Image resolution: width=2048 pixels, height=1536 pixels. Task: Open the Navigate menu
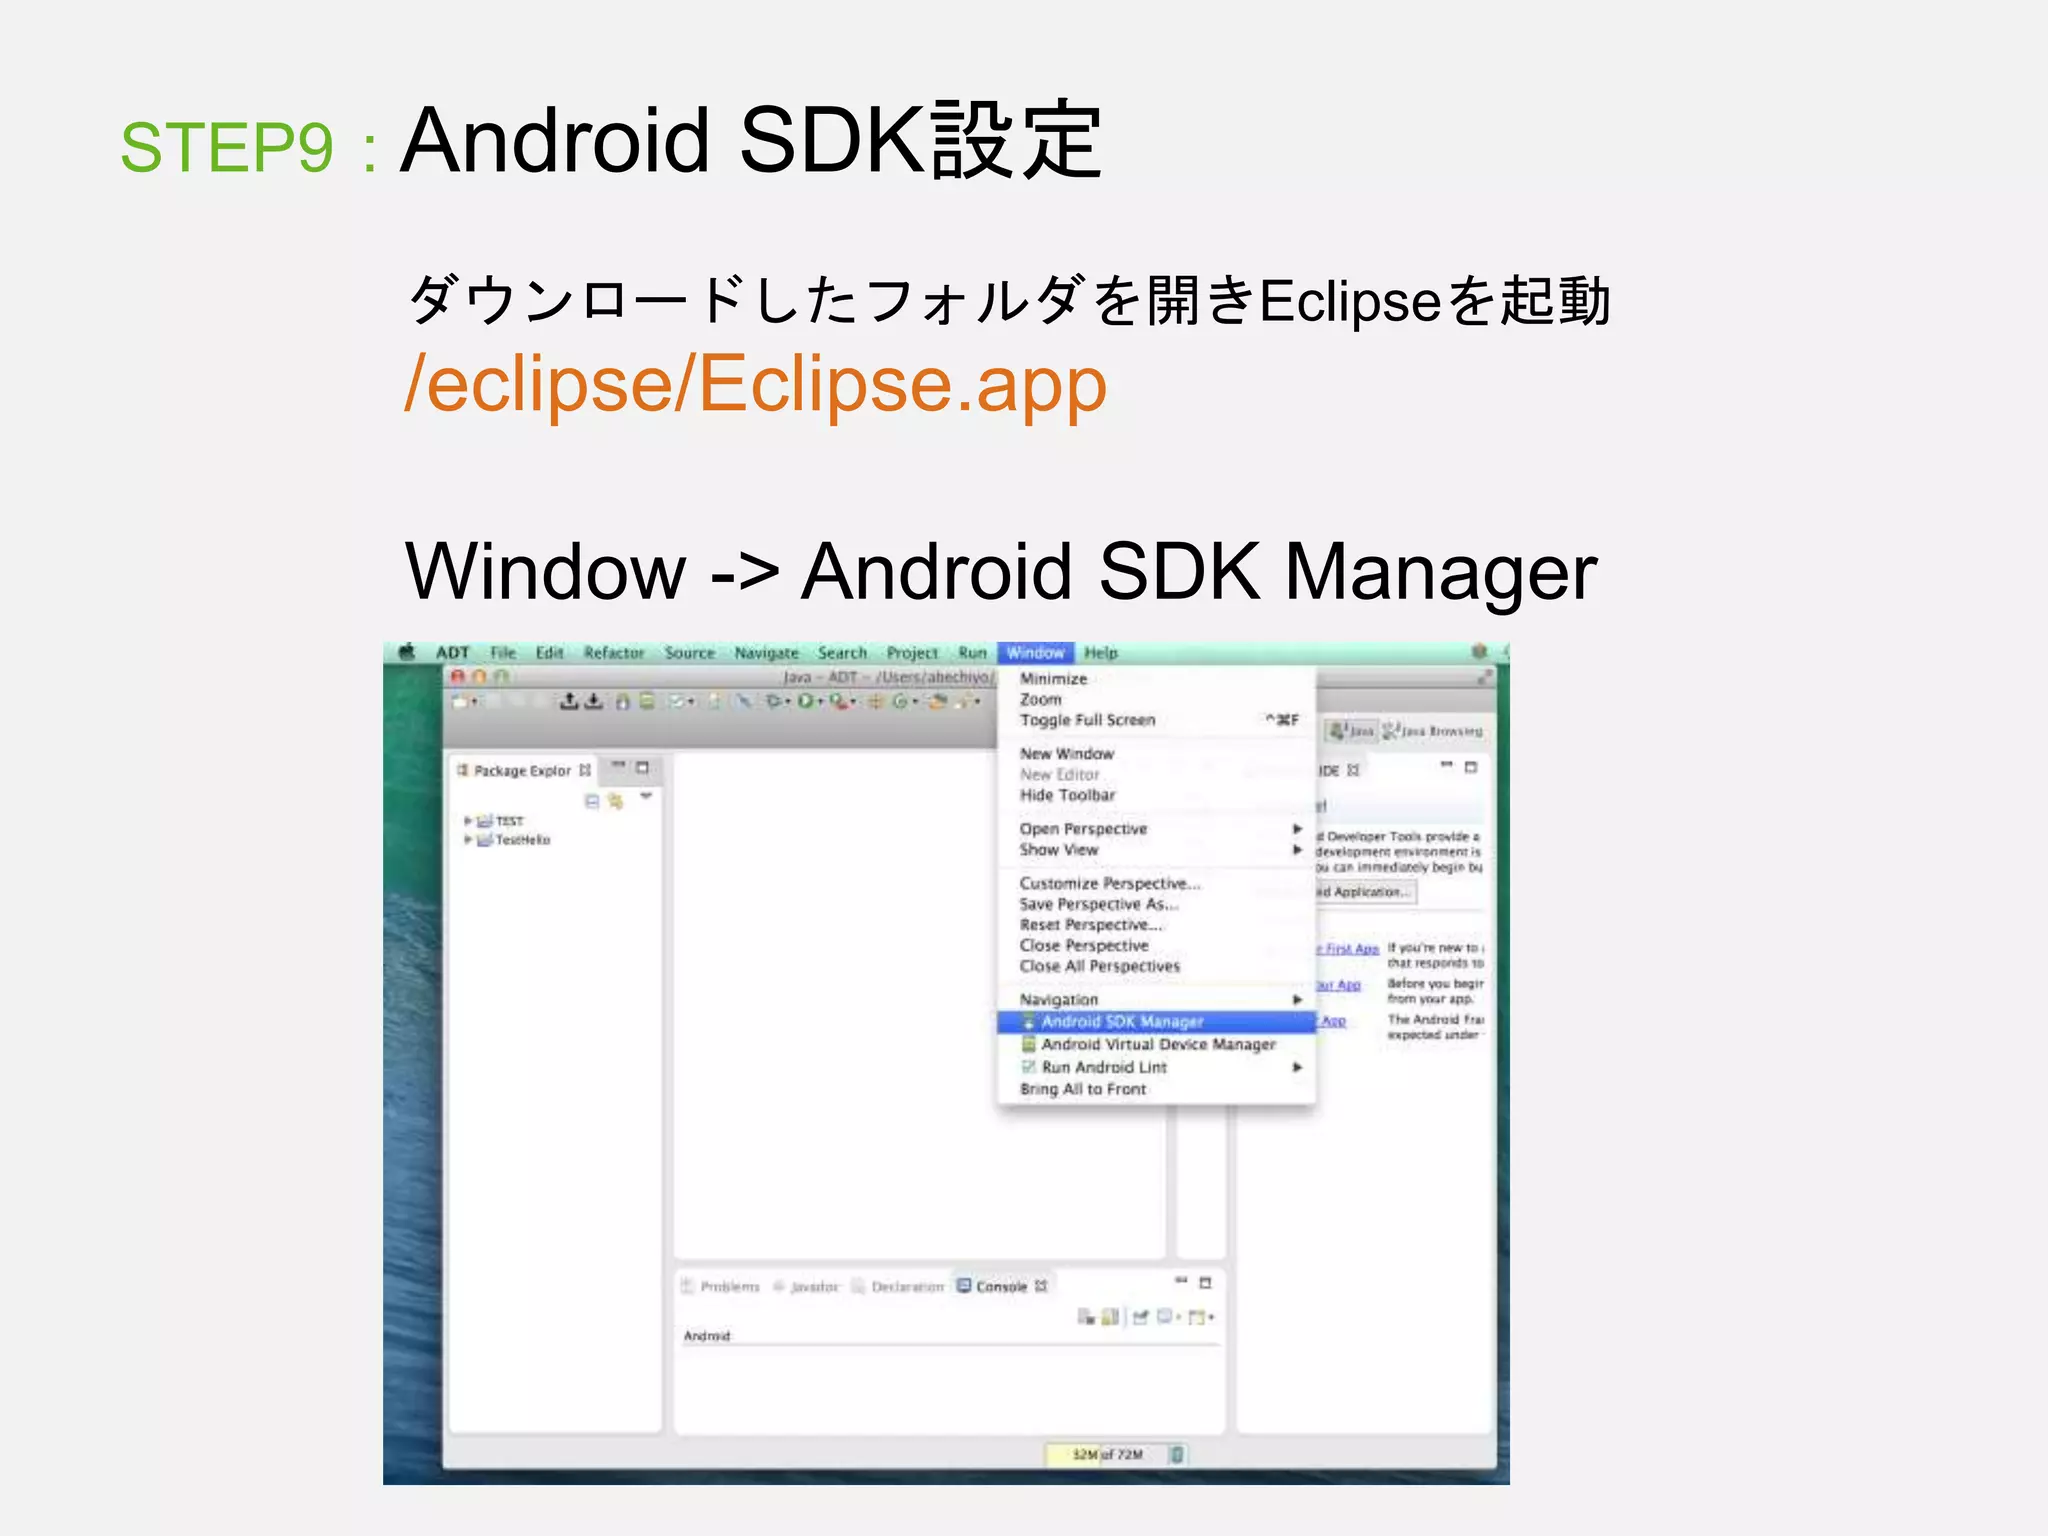tap(767, 653)
